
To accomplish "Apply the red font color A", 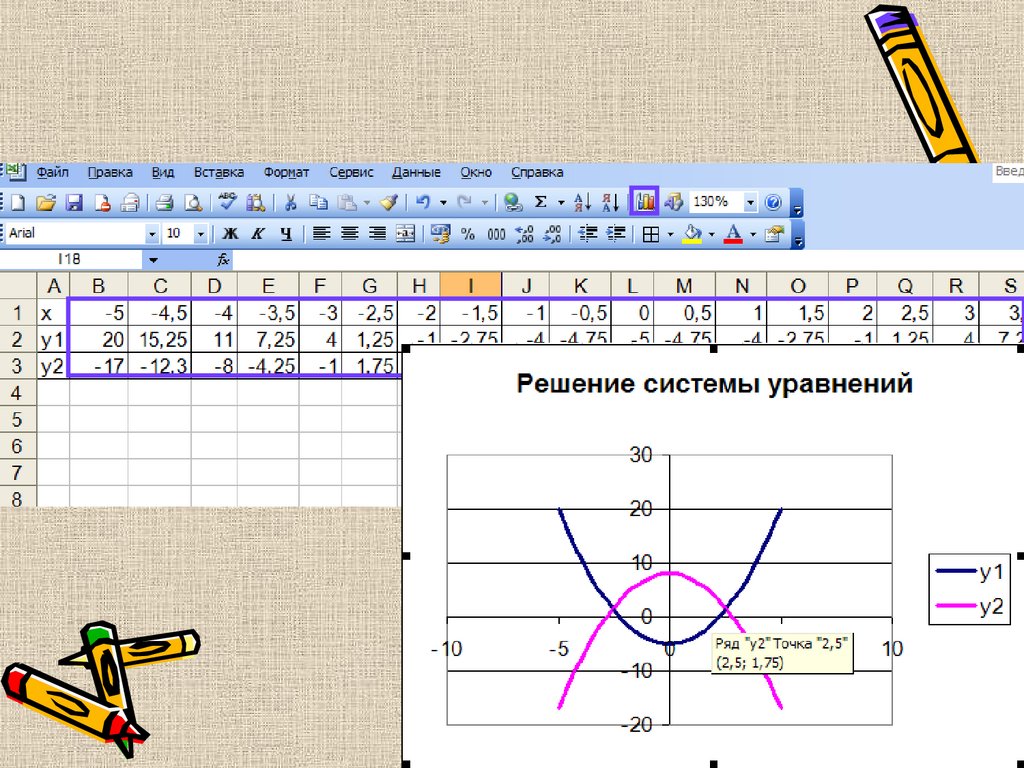I will (733, 234).
